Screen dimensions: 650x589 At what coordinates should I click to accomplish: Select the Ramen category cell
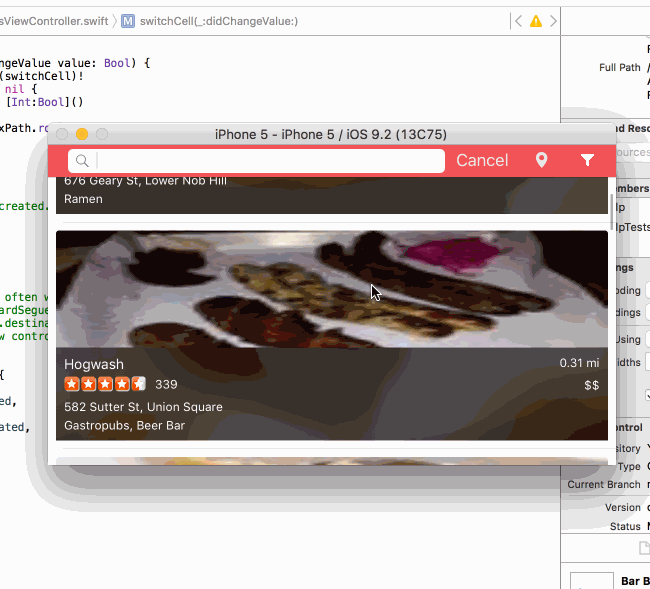tap(83, 199)
